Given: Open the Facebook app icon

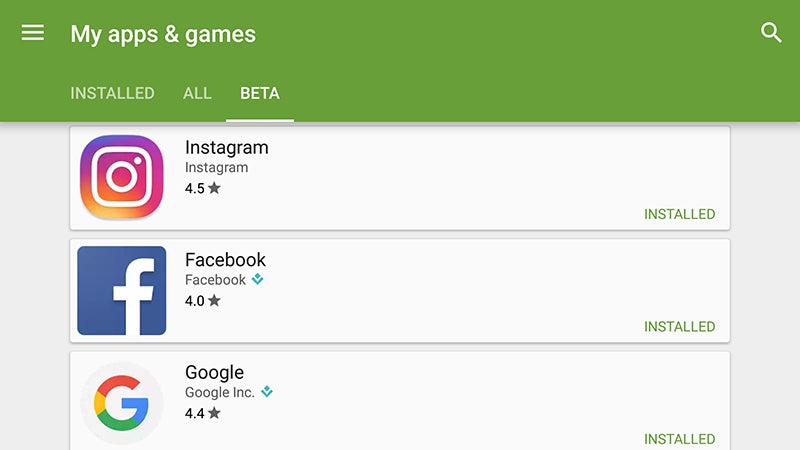Looking at the screenshot, I should (121, 290).
